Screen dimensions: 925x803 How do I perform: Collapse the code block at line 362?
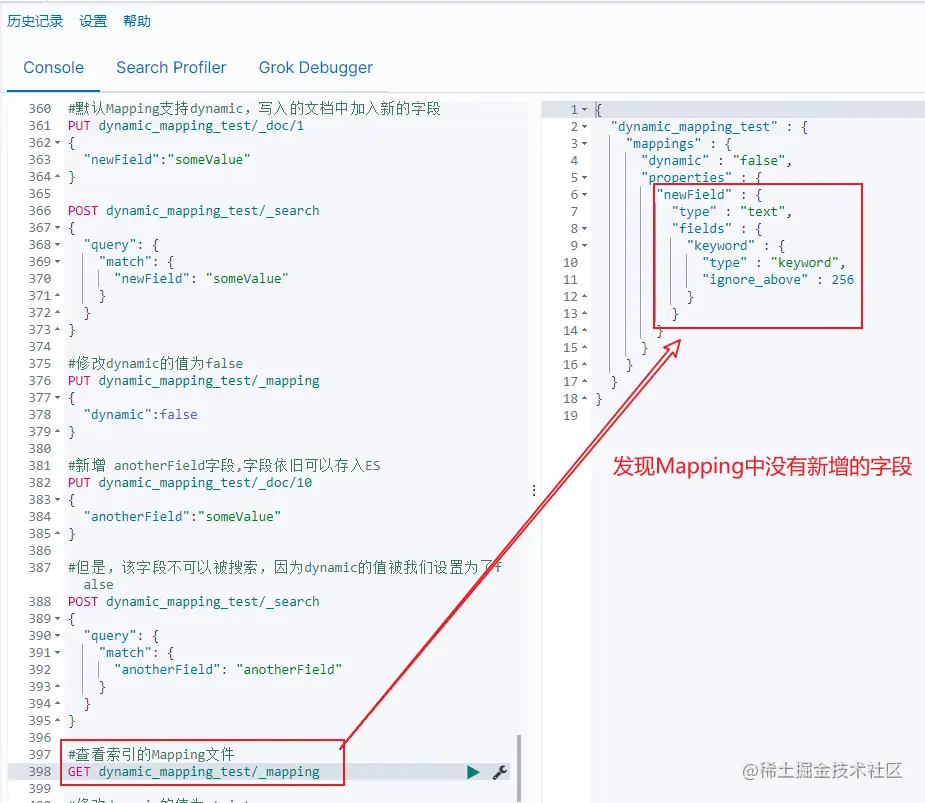pos(58,143)
